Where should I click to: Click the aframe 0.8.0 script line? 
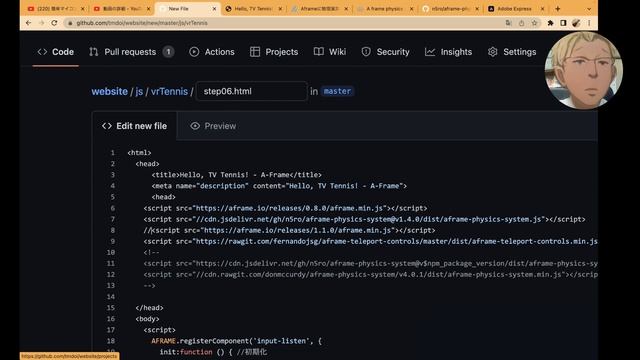(x=285, y=208)
